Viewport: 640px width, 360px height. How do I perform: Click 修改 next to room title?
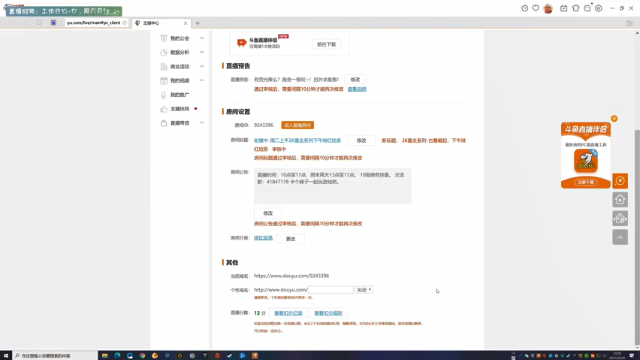[361, 140]
